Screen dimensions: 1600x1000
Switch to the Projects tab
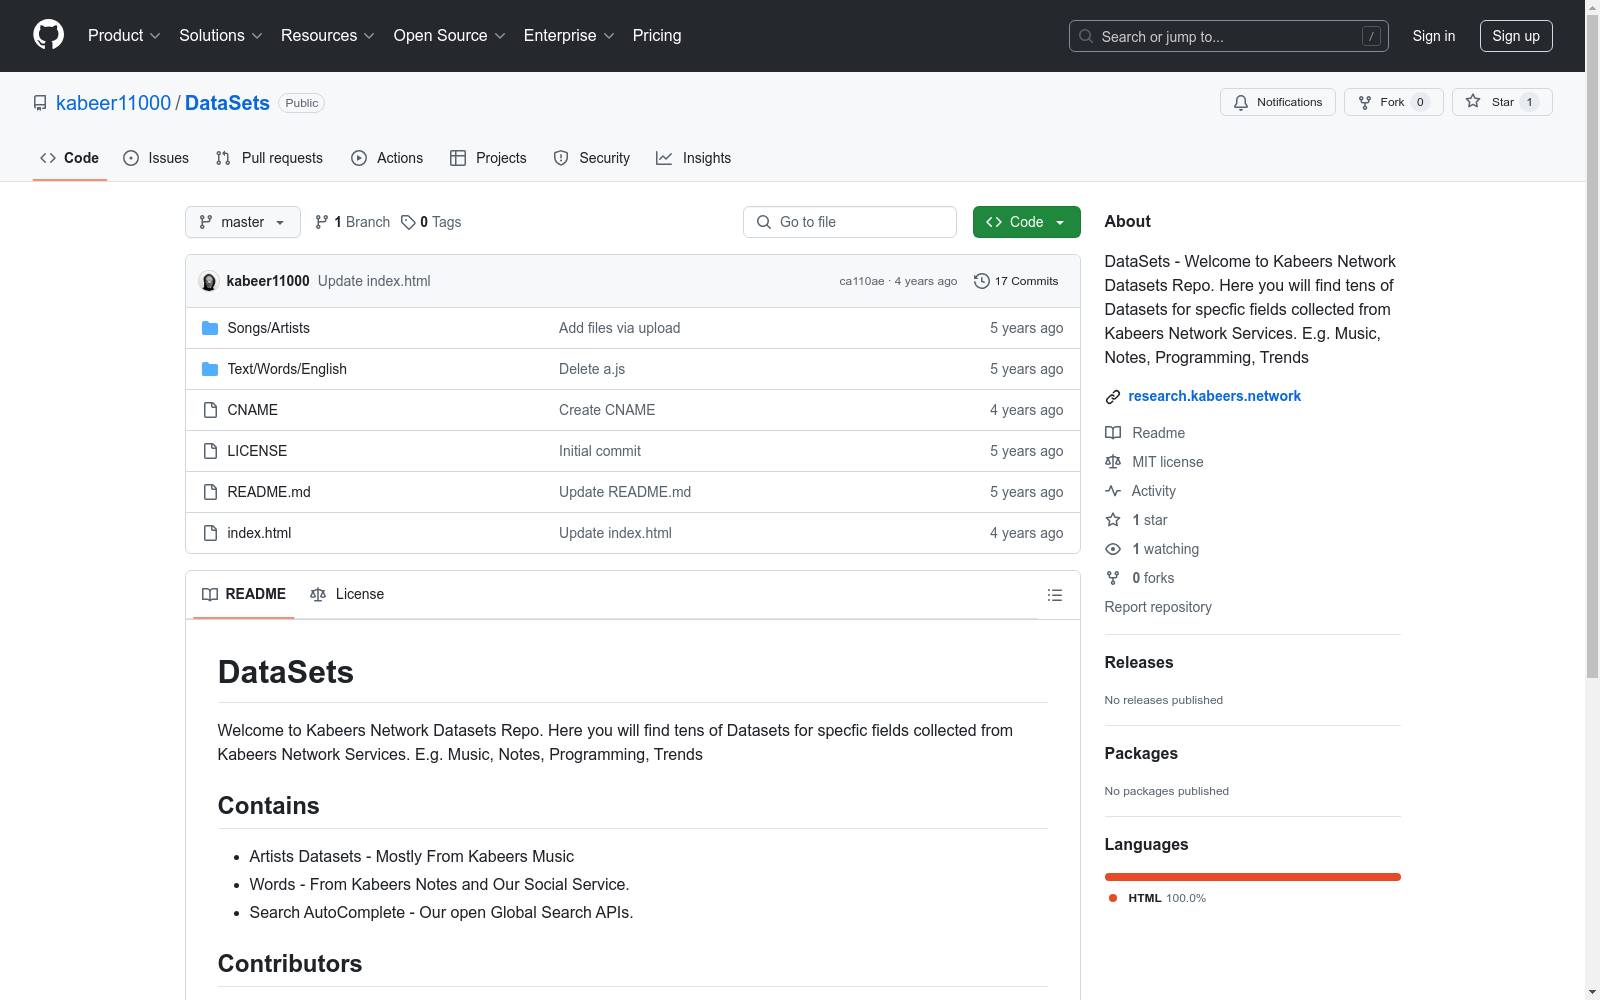pyautogui.click(x=488, y=158)
